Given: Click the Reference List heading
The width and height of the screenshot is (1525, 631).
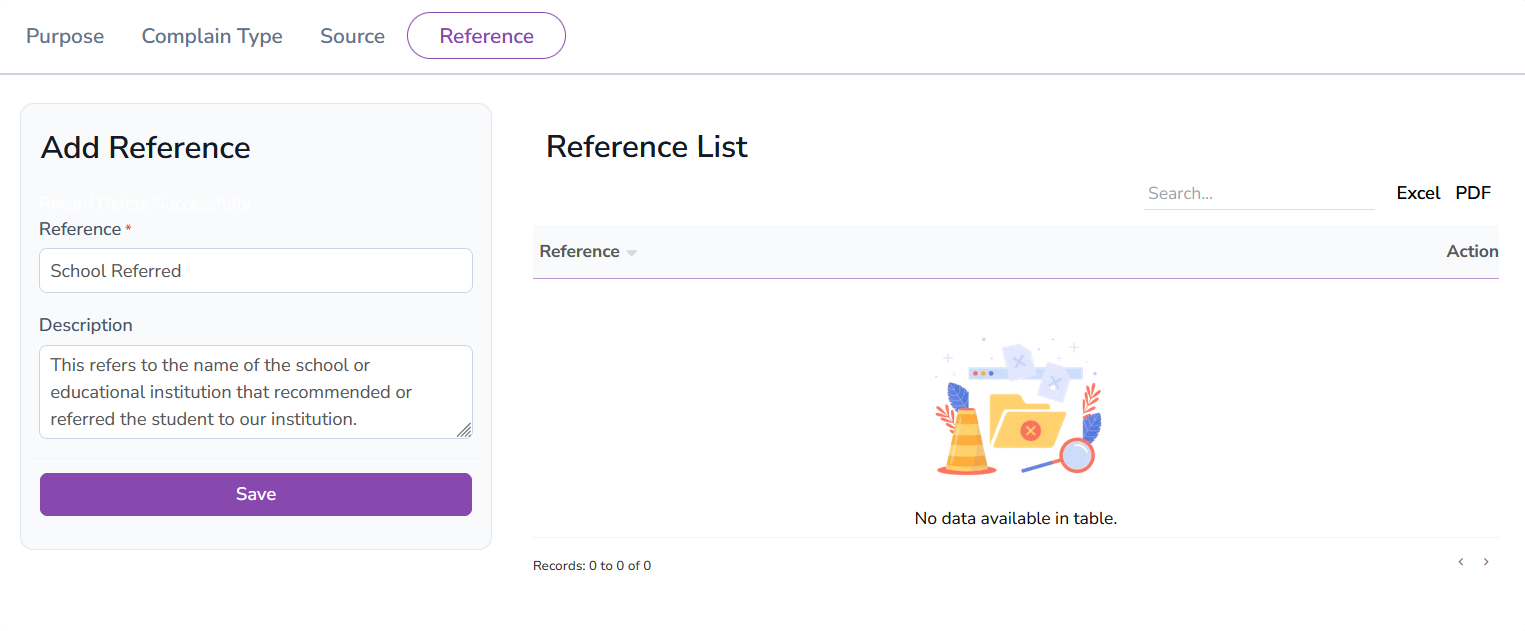Looking at the screenshot, I should click(645, 146).
